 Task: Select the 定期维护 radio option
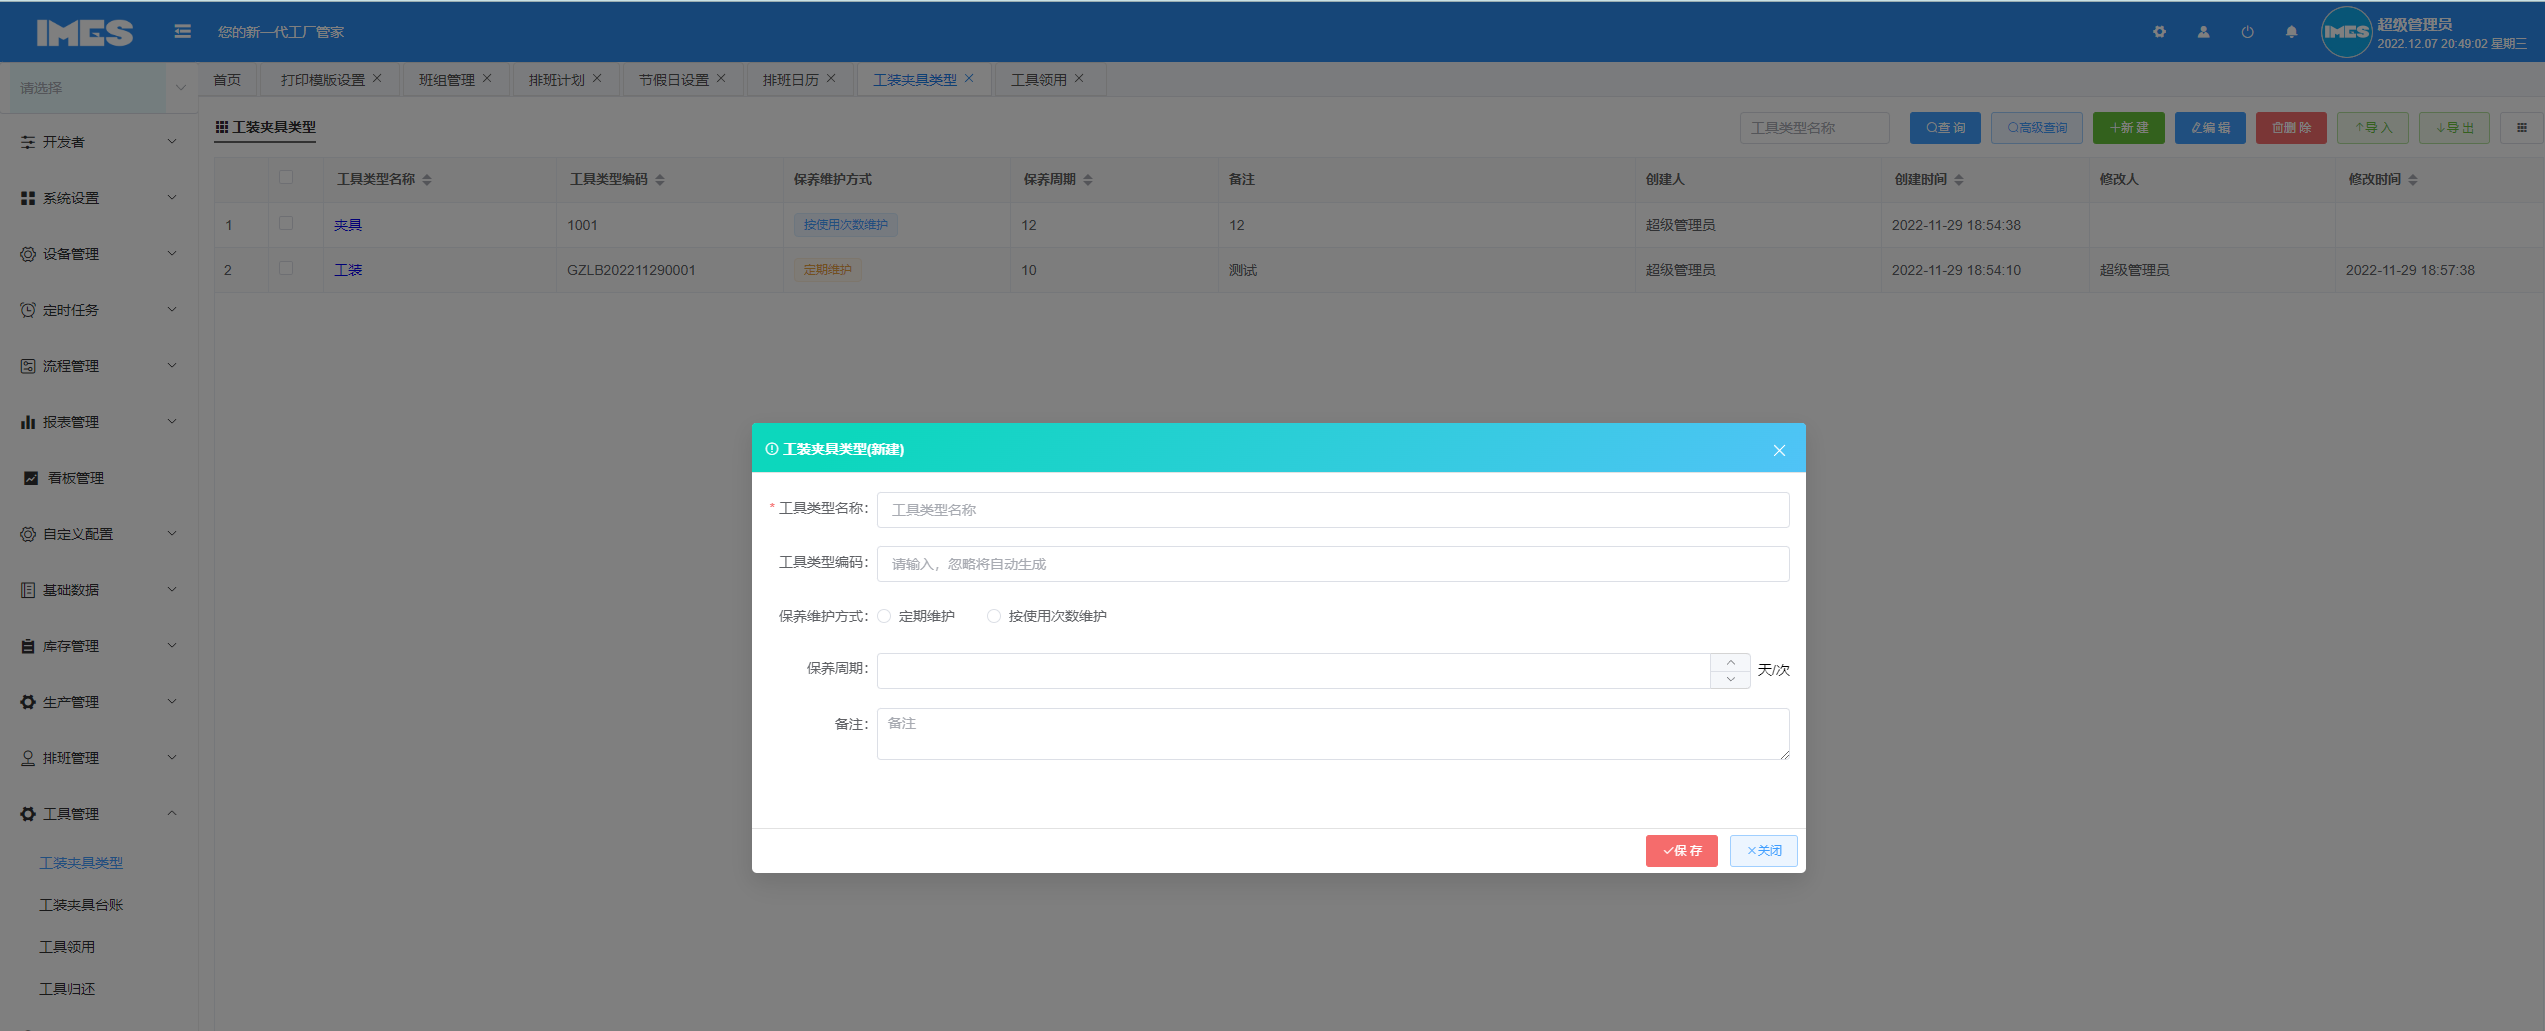coord(884,616)
